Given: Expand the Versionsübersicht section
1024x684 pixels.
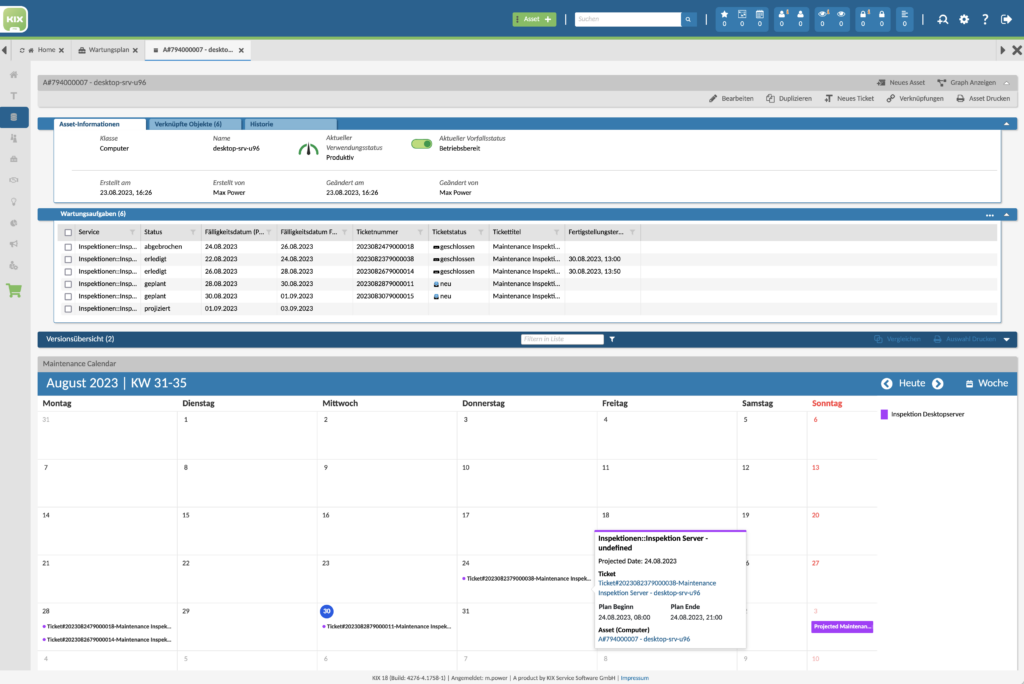Looking at the screenshot, I should [x=1007, y=339].
